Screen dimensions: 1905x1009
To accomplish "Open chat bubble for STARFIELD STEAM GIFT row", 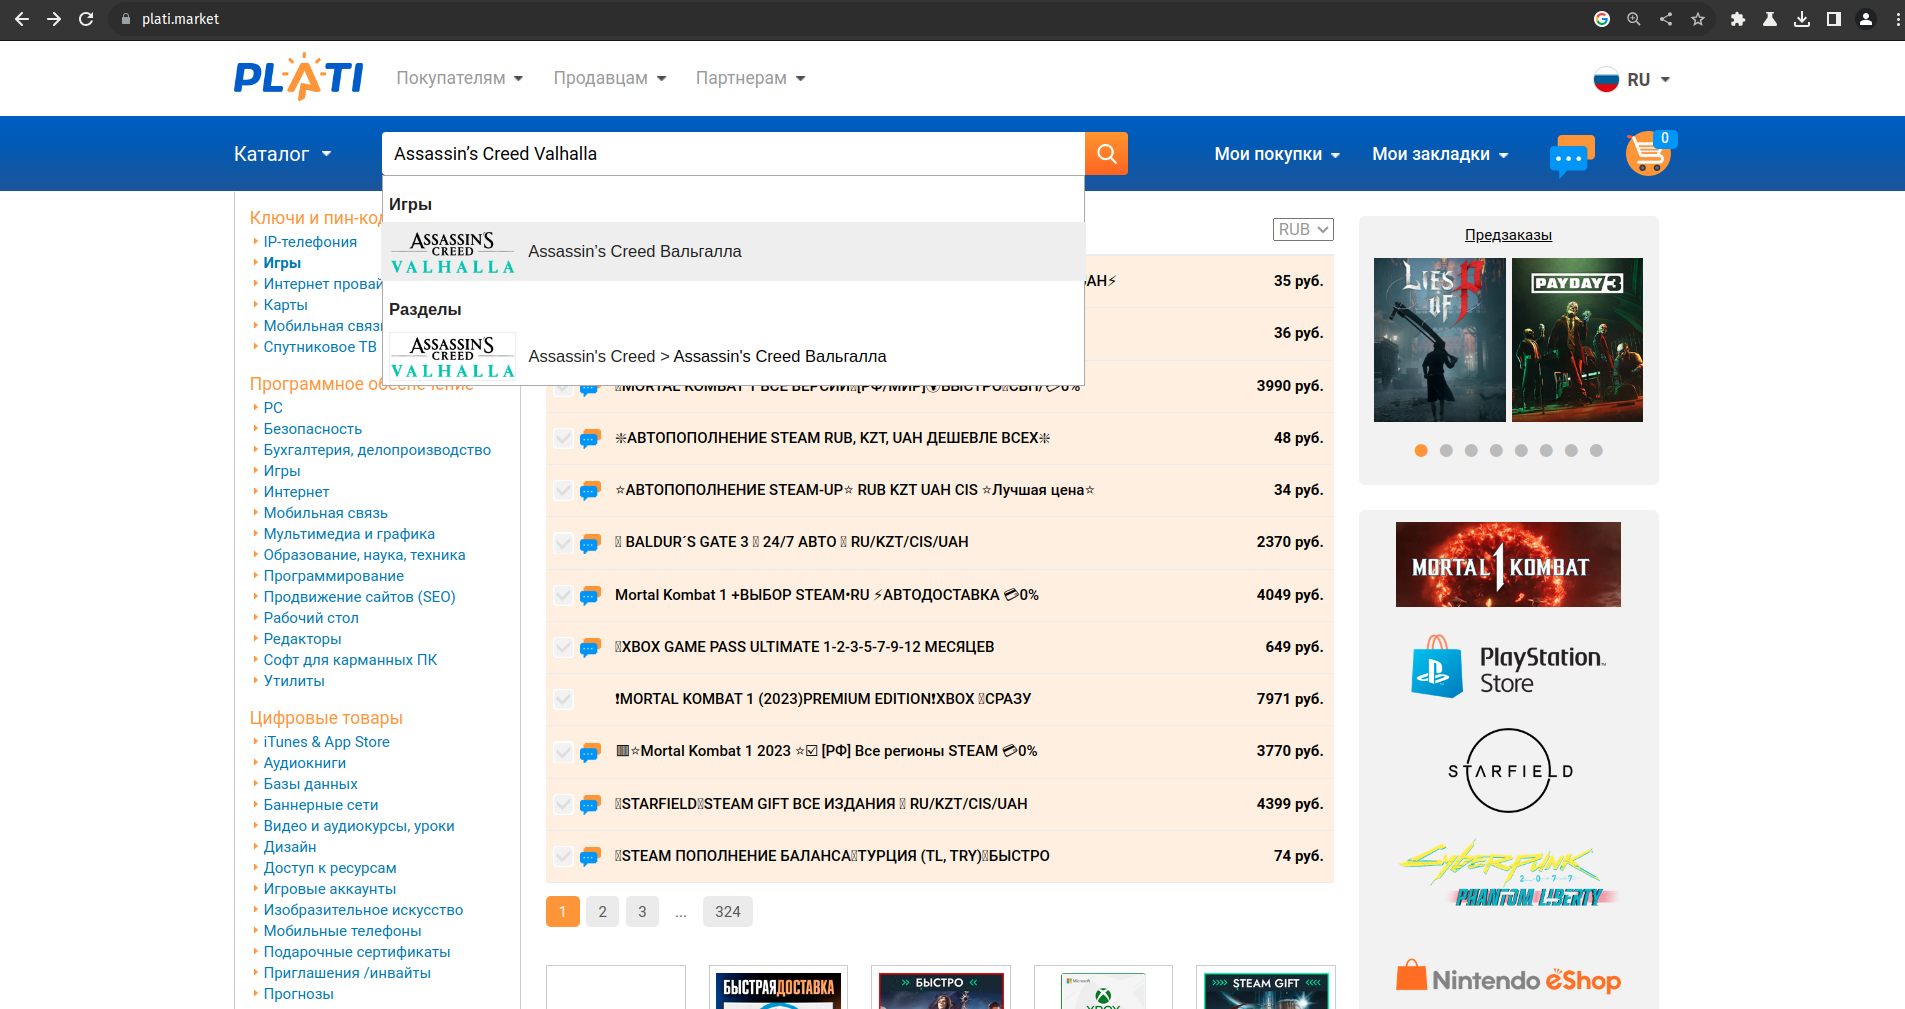I will point(590,804).
